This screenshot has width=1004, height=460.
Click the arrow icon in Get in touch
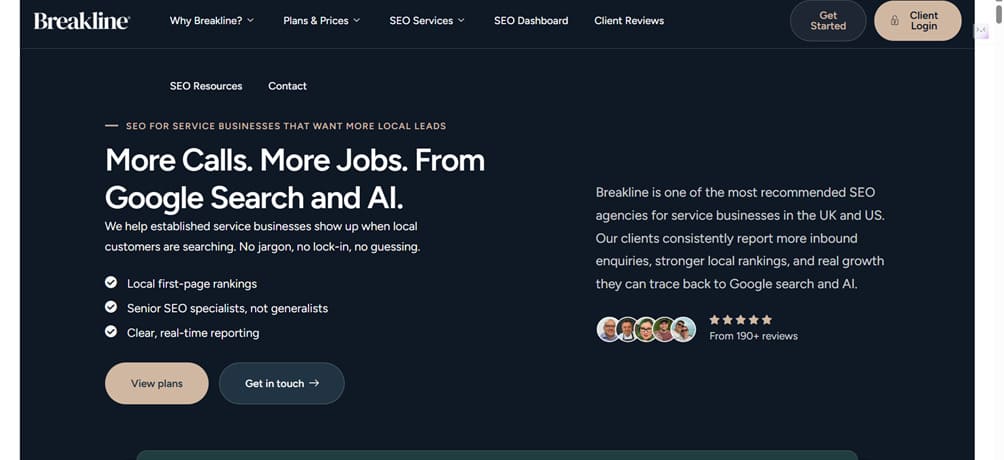click(315, 383)
